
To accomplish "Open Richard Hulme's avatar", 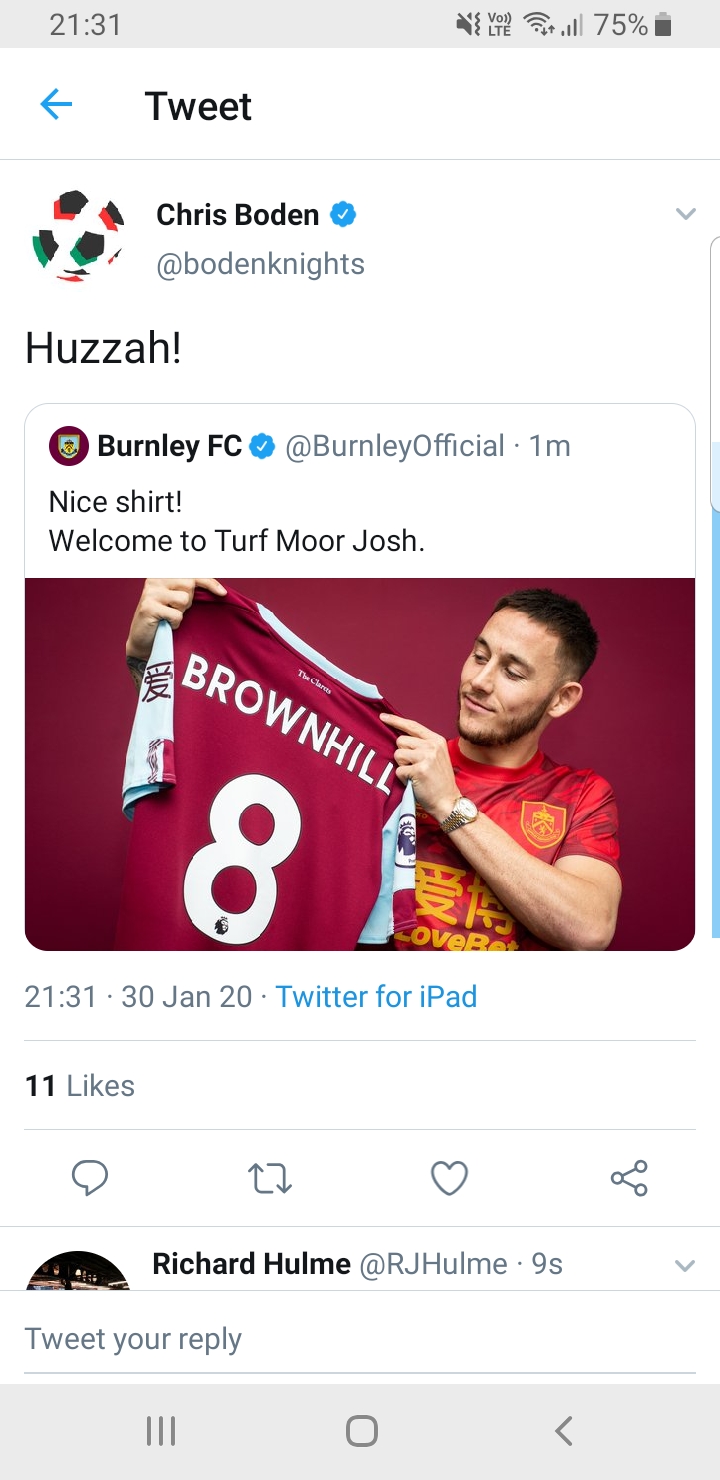I will click(78, 1272).
